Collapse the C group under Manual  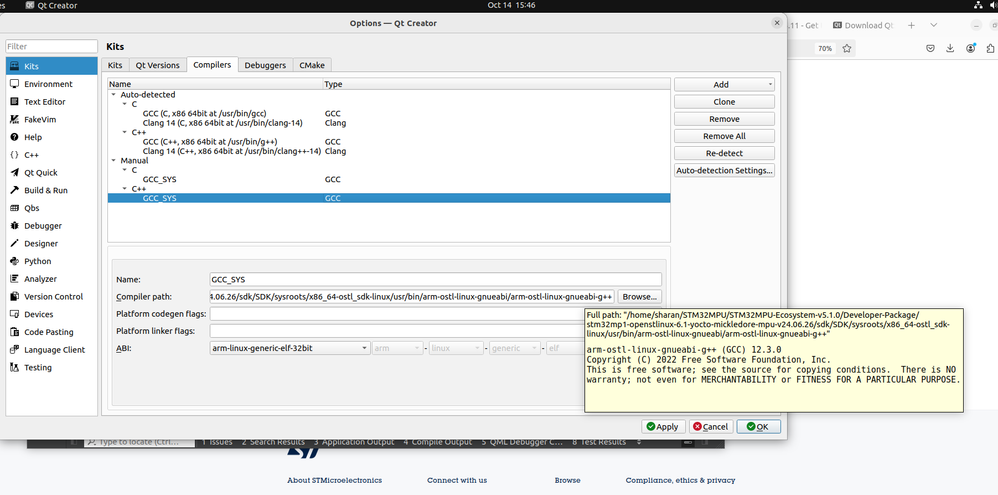point(125,171)
